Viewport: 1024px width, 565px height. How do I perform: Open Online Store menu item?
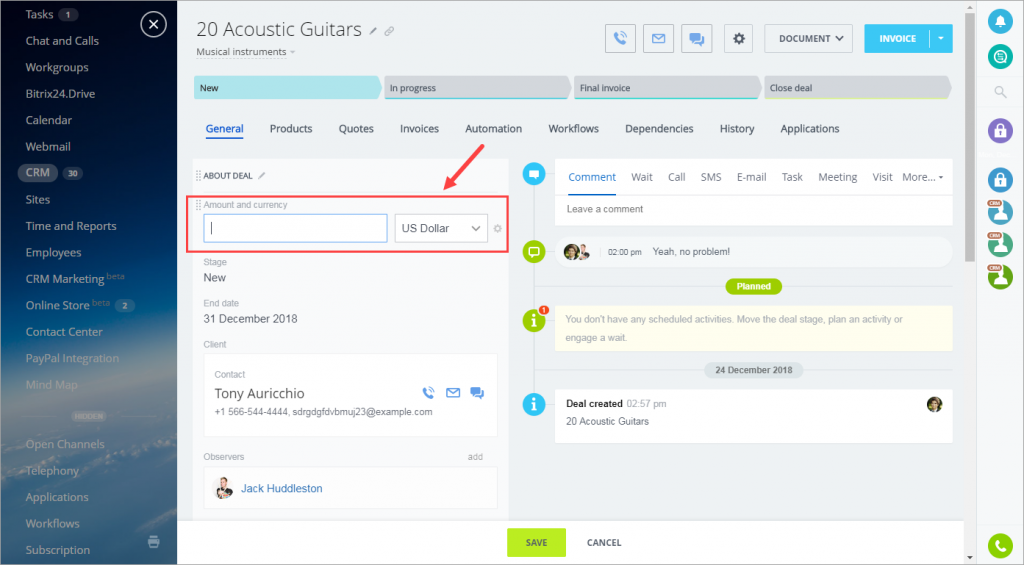tap(57, 305)
